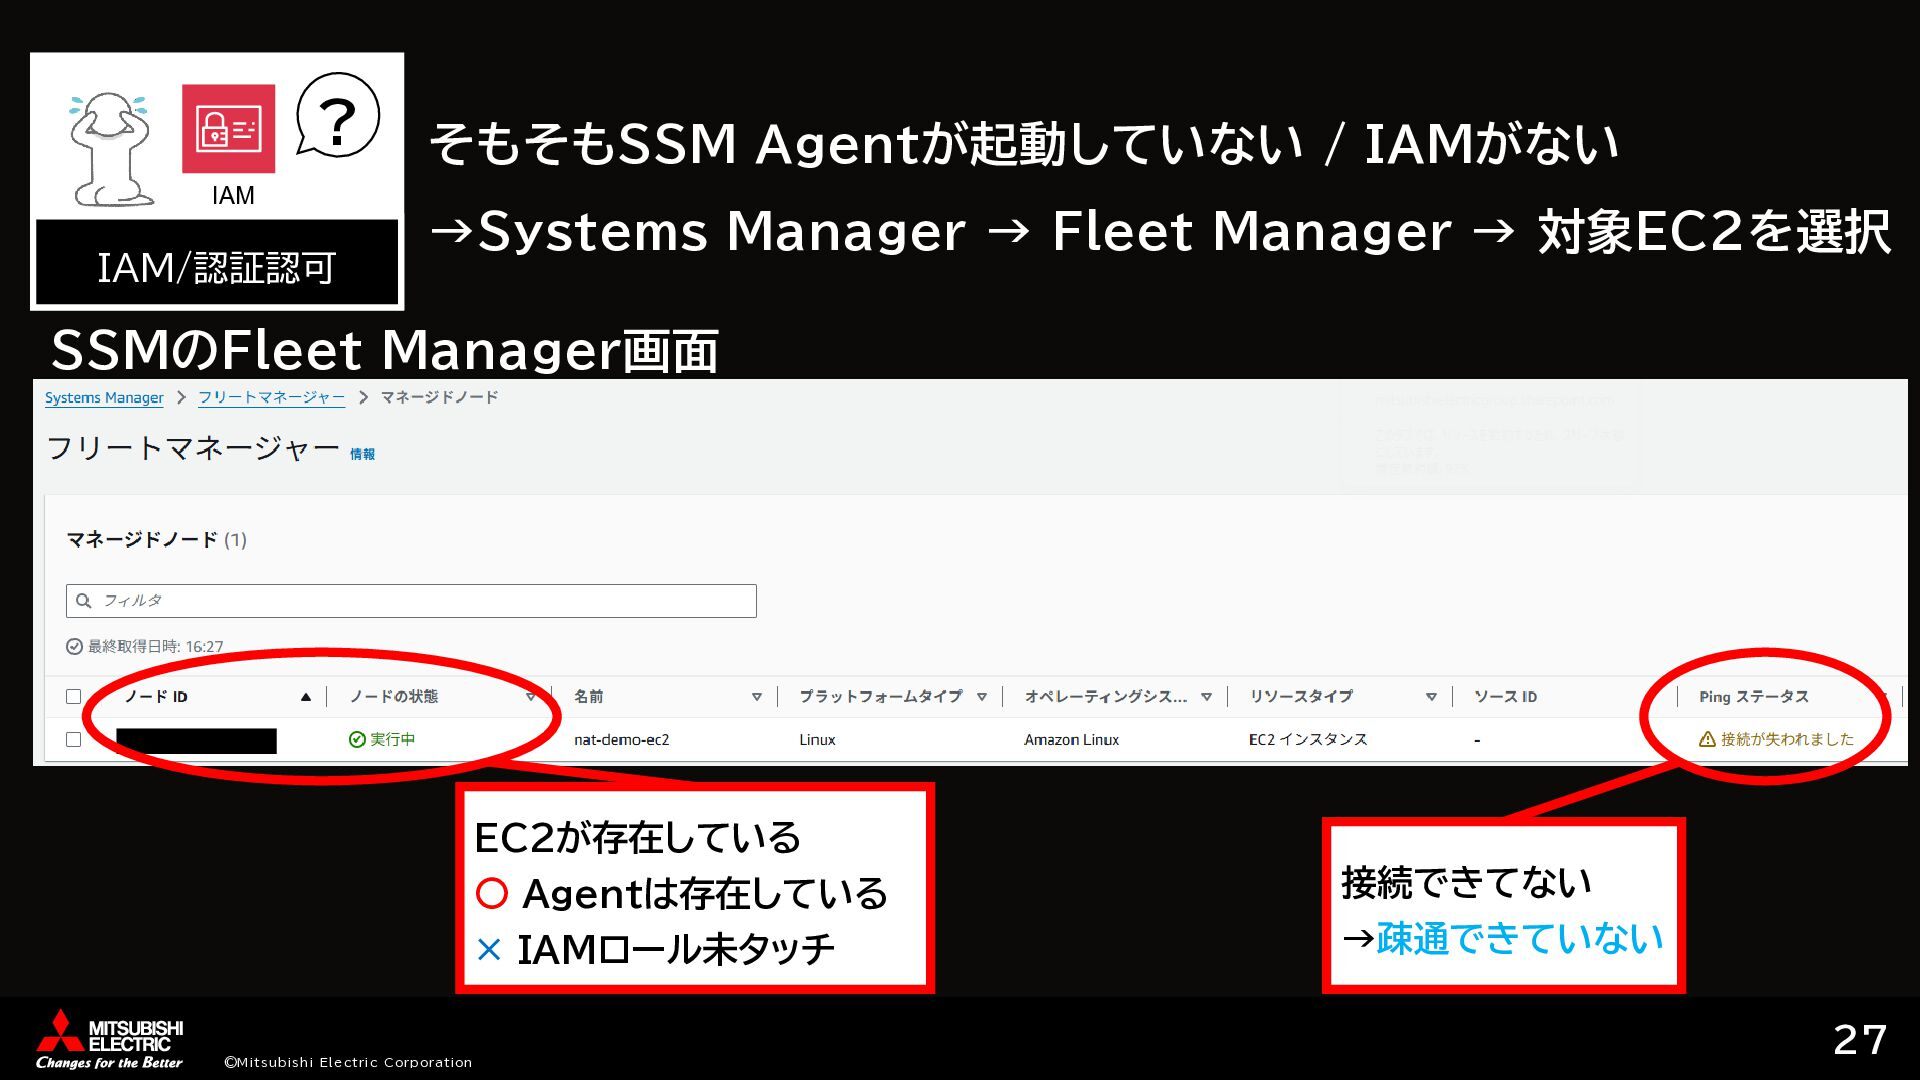Click the green 実行中 status icon
1920x1080 pixels.
point(357,740)
